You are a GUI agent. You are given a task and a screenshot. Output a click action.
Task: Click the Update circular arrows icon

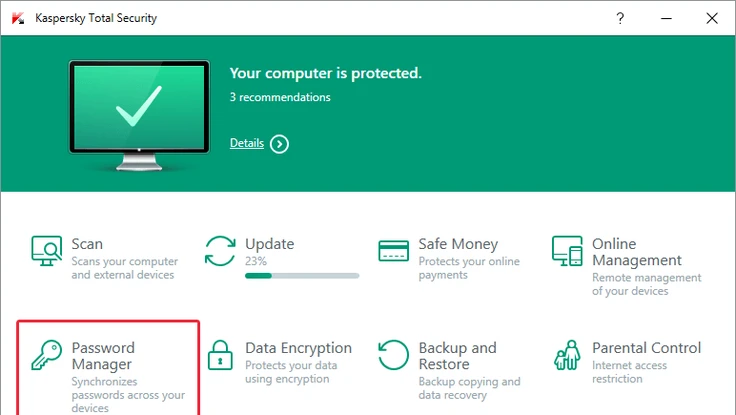pyautogui.click(x=220, y=251)
